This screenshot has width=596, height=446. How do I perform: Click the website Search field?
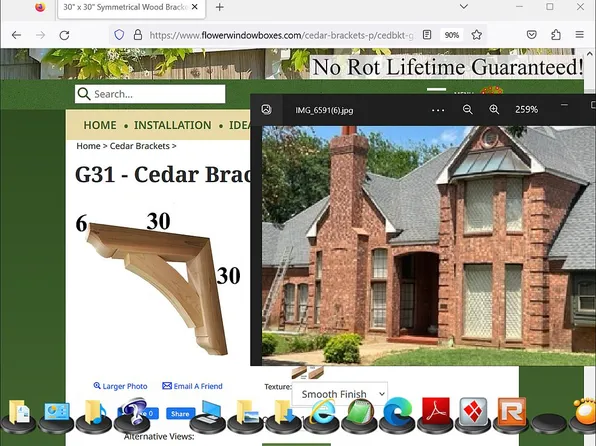coord(150,94)
